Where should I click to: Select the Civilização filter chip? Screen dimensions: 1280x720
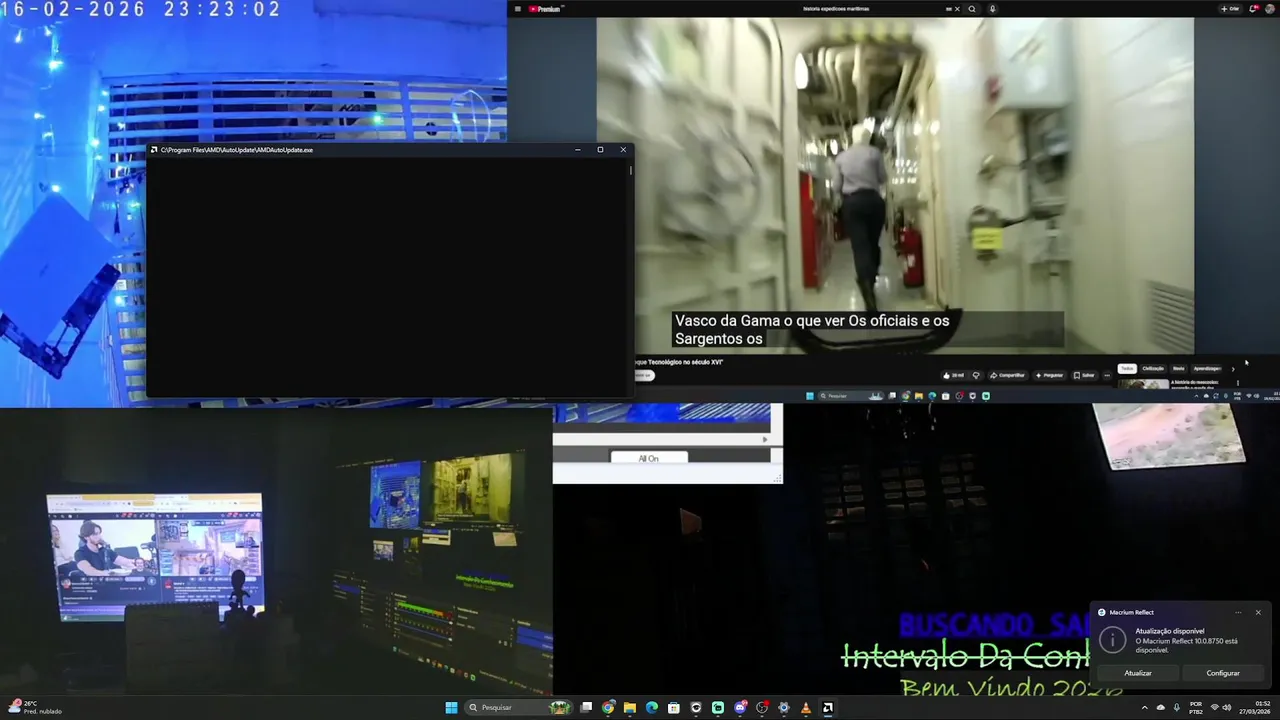[1153, 369]
